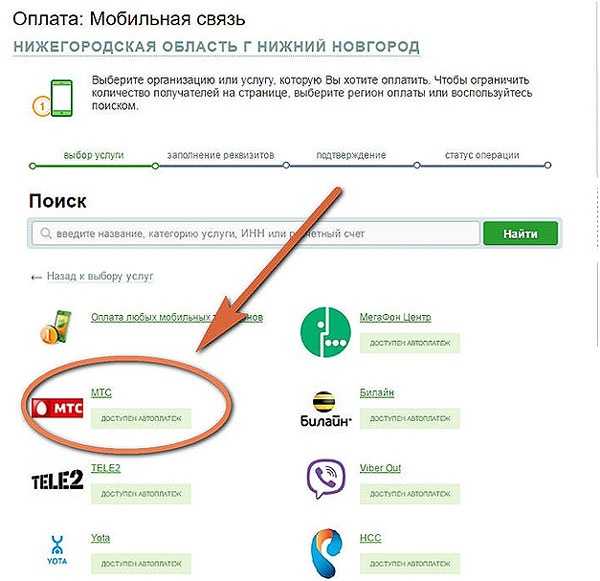Image resolution: width=600 pixels, height=581 pixels.
Task: Open the TELE2 text link
Action: (106, 468)
